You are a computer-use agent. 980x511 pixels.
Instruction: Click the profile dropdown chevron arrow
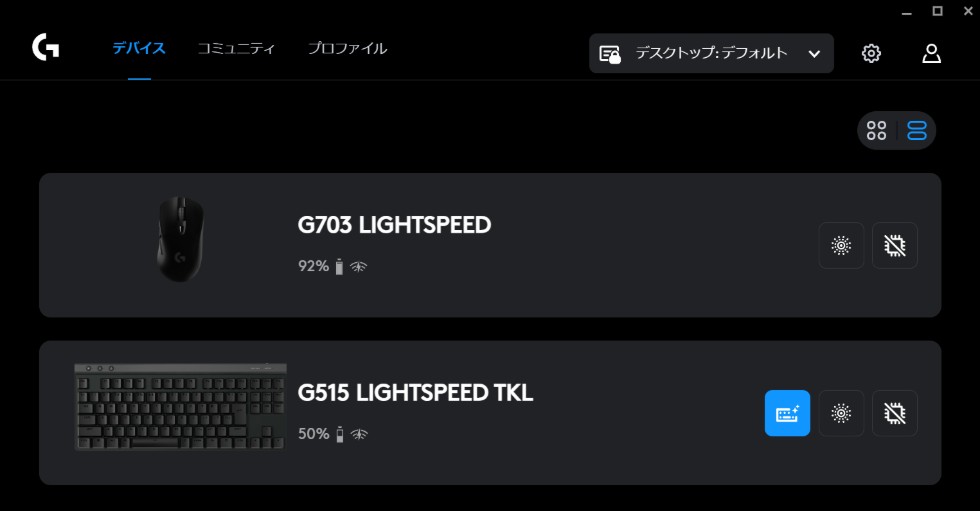(814, 54)
